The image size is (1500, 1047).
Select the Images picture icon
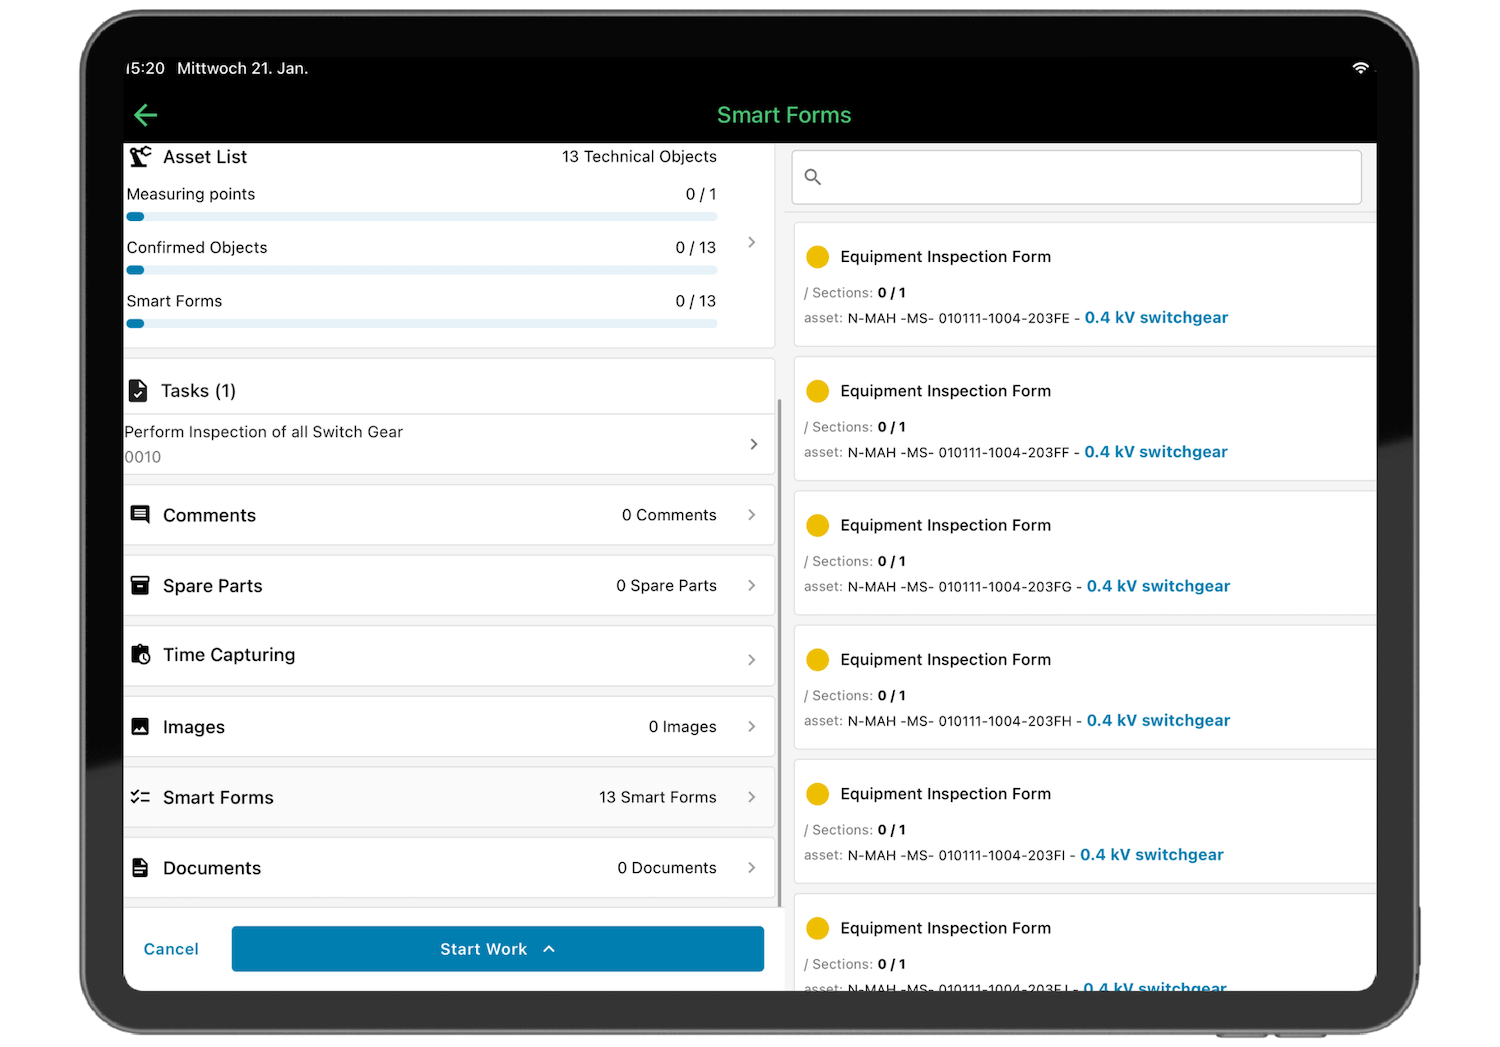pyautogui.click(x=140, y=726)
